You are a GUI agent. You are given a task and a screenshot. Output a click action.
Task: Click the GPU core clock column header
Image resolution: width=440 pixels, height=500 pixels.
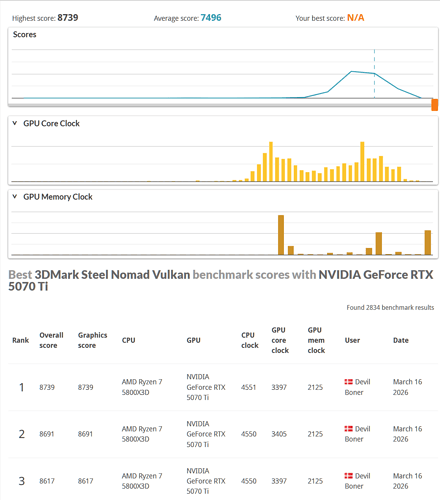tap(280, 340)
